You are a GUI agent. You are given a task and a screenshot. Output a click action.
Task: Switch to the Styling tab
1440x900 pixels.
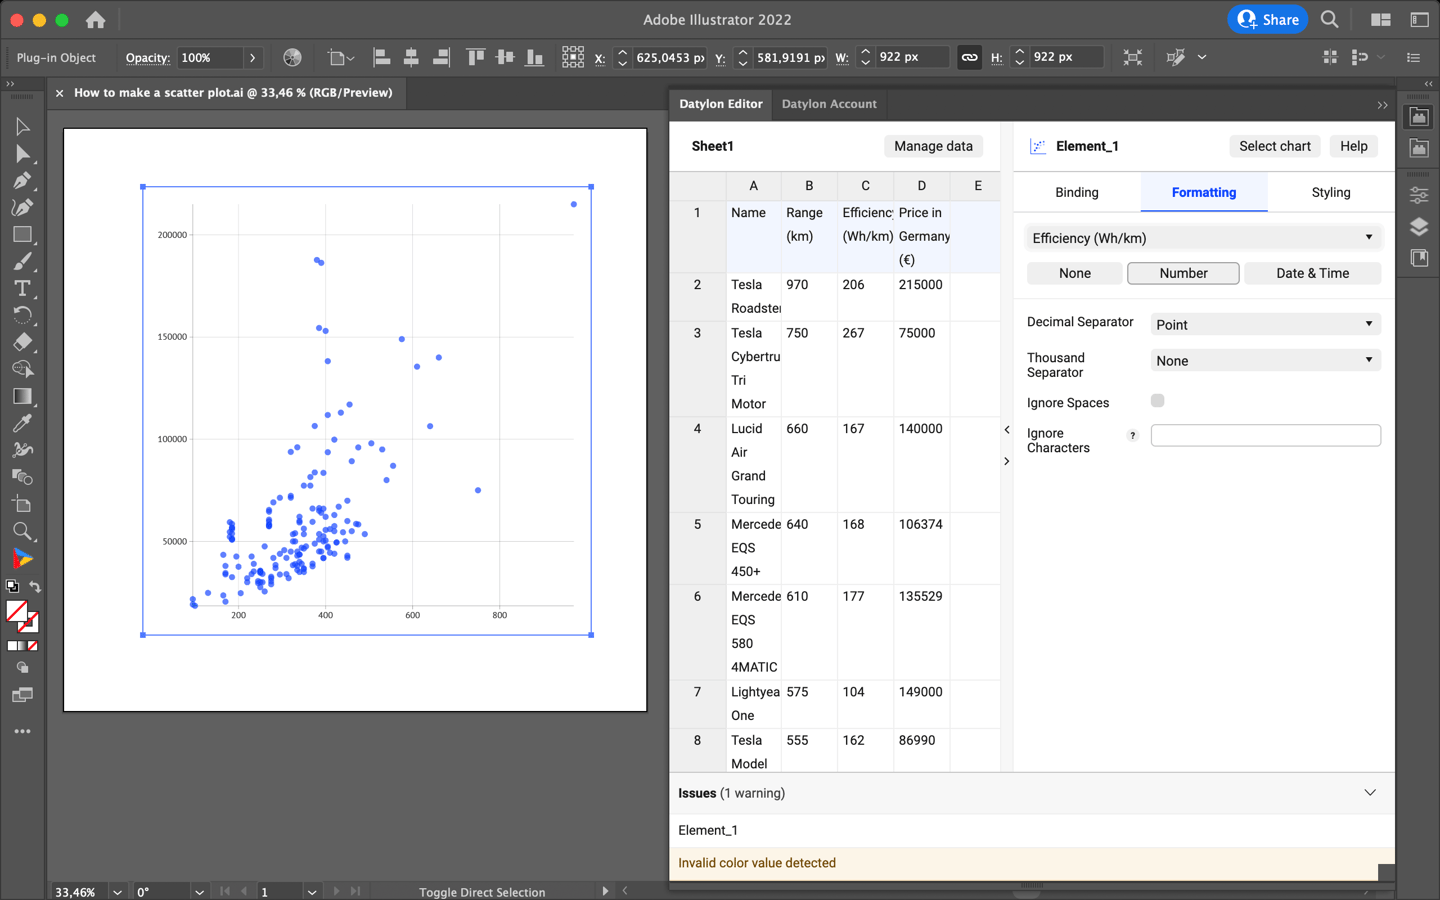1330,192
